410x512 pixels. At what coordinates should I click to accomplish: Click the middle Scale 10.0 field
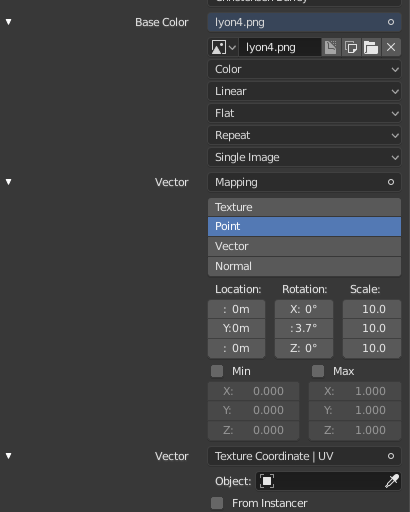click(x=372, y=328)
